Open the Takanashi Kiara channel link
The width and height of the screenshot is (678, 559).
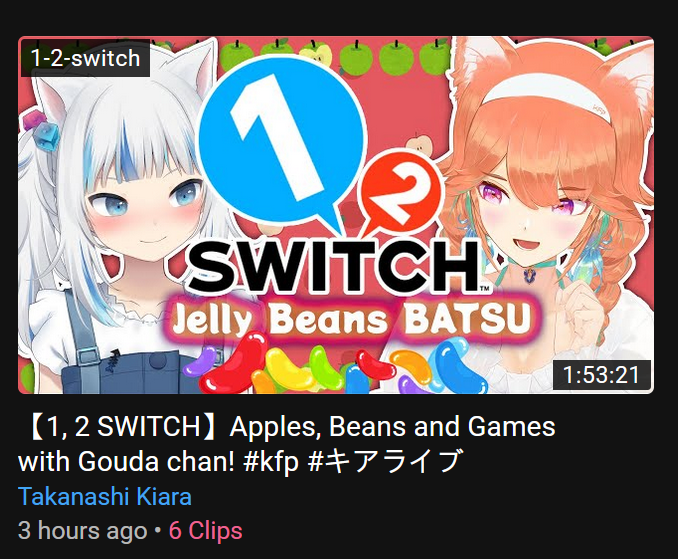[105, 496]
